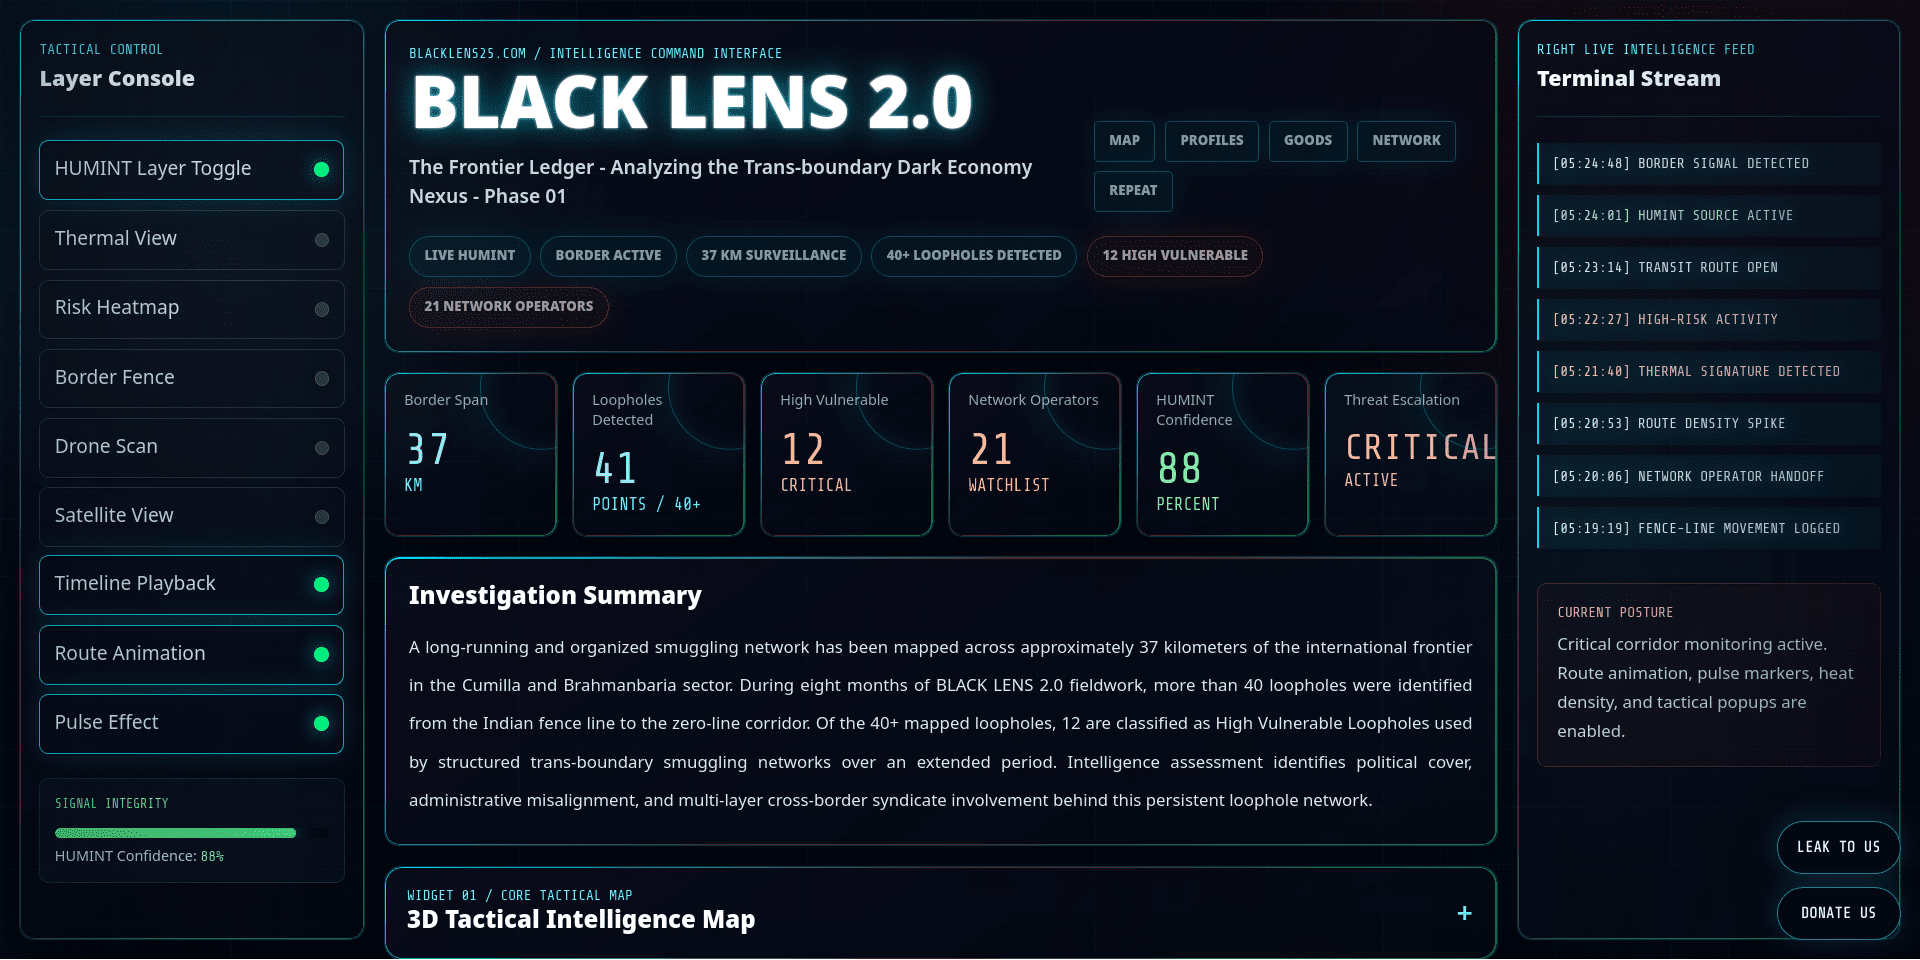This screenshot has width=1920, height=960.
Task: Open the High Vulnerable 12 card
Action: (847, 455)
